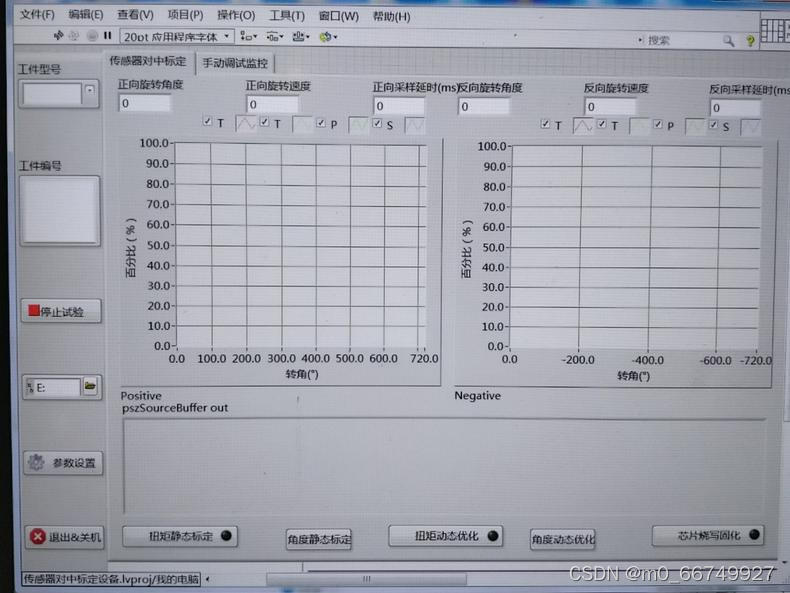The height and width of the screenshot is (593, 790).
Task: Click the P plot line sample in the Positive graph legend
Action: pos(358,125)
